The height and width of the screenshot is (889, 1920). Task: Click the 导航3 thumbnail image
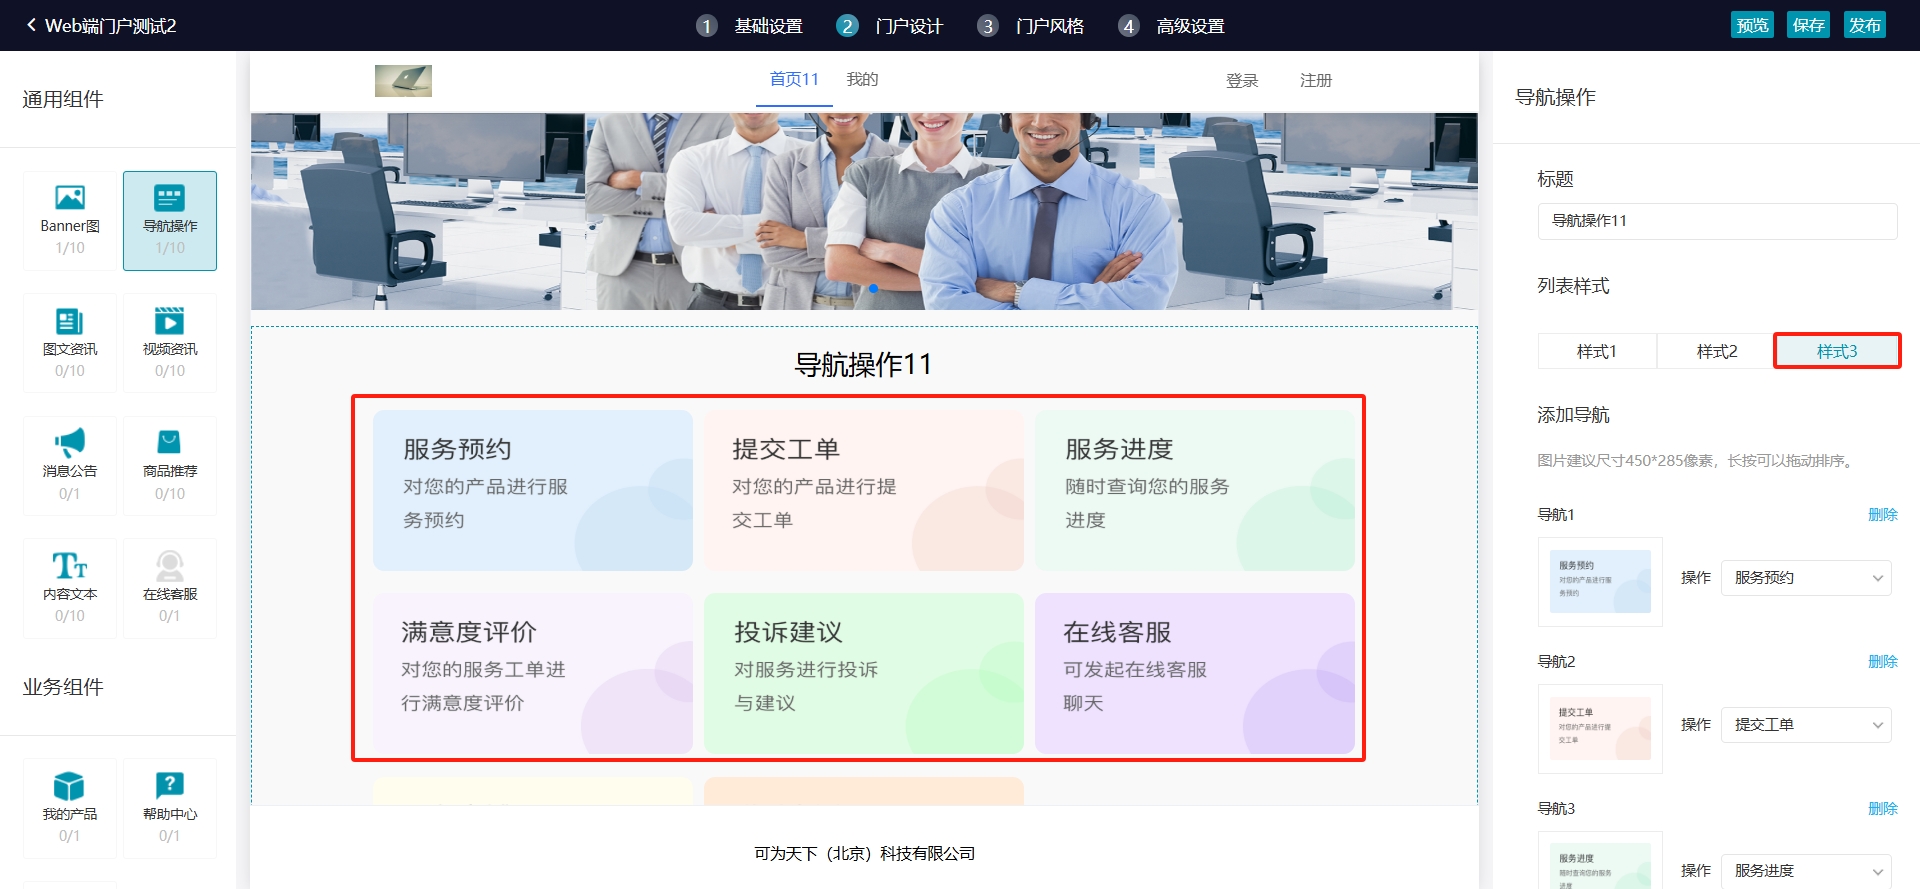[1600, 862]
